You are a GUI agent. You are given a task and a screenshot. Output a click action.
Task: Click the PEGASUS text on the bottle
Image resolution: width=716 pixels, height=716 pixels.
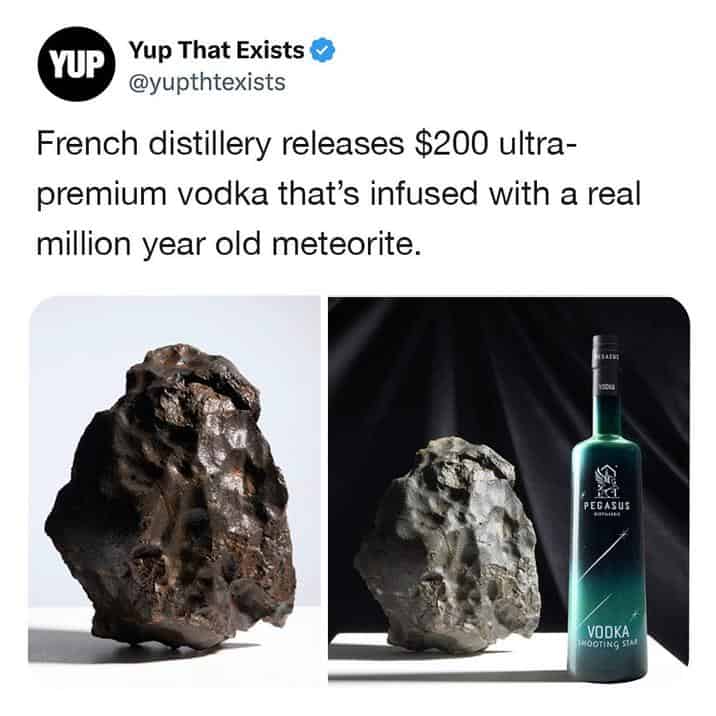pyautogui.click(x=607, y=506)
